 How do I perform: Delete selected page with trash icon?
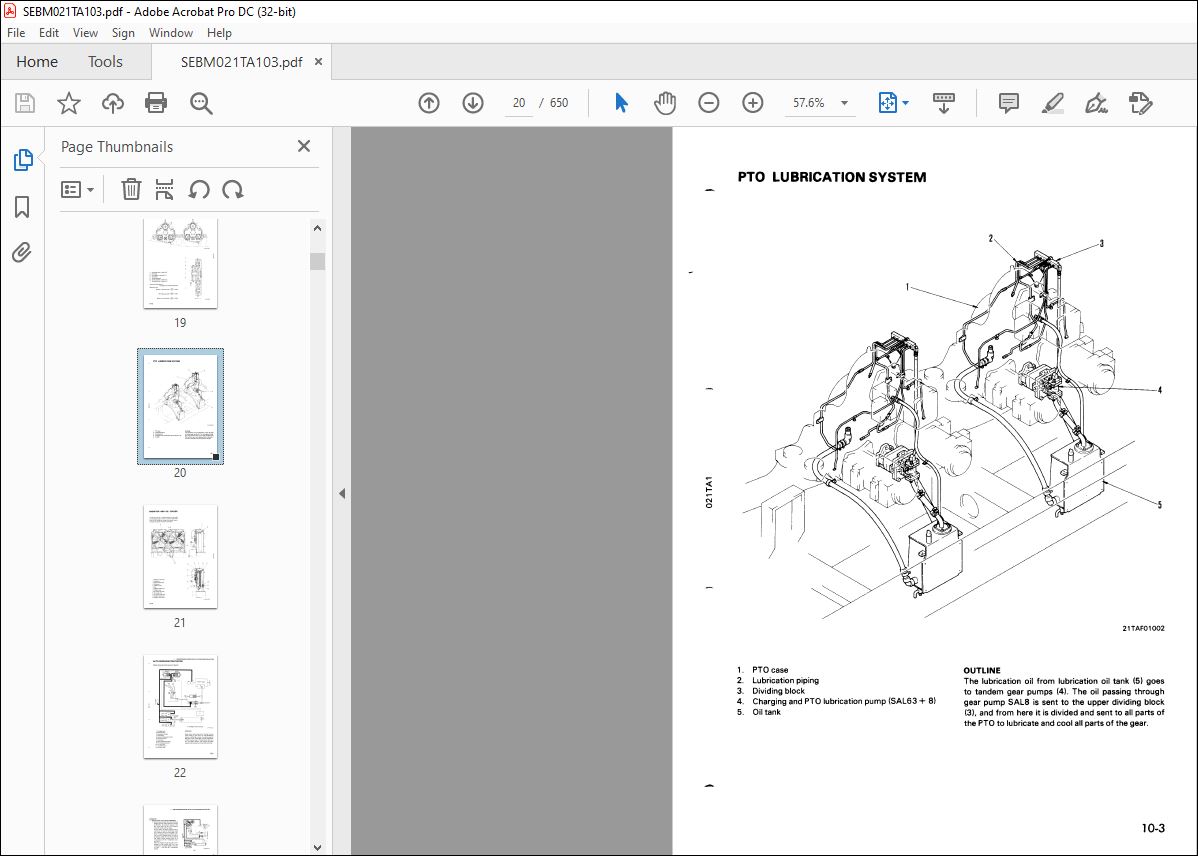pos(131,190)
